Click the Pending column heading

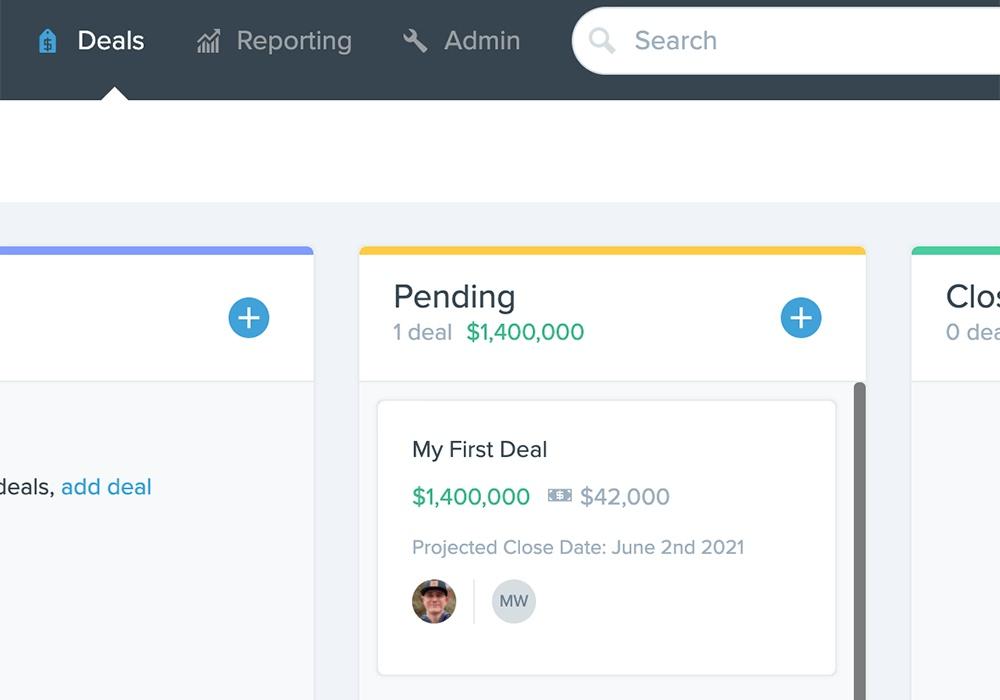[x=455, y=297]
